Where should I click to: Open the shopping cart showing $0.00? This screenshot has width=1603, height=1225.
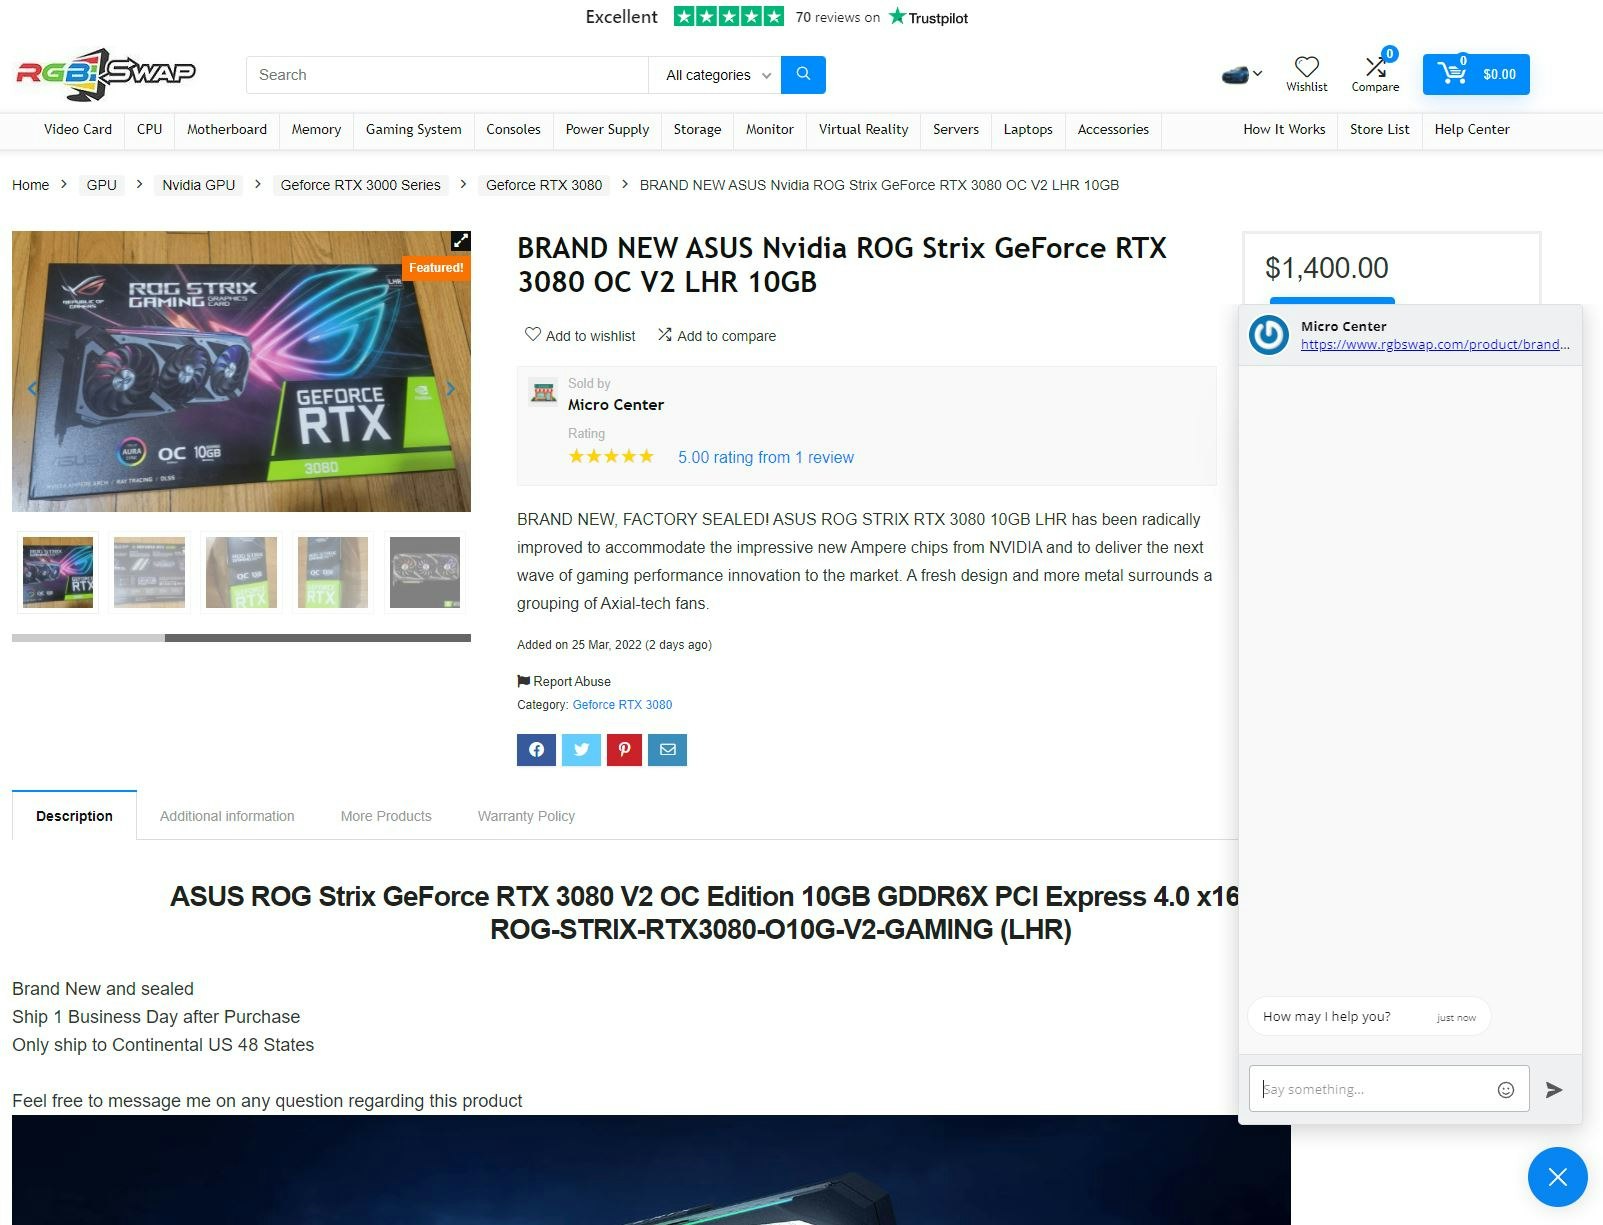pos(1476,74)
